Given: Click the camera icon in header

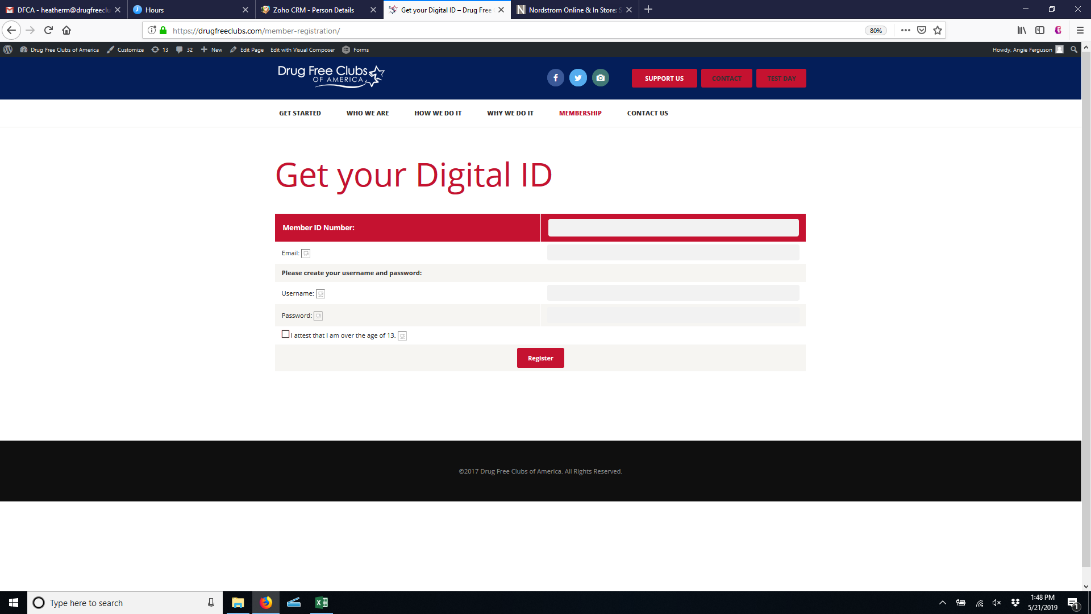Looking at the screenshot, I should click(600, 78).
